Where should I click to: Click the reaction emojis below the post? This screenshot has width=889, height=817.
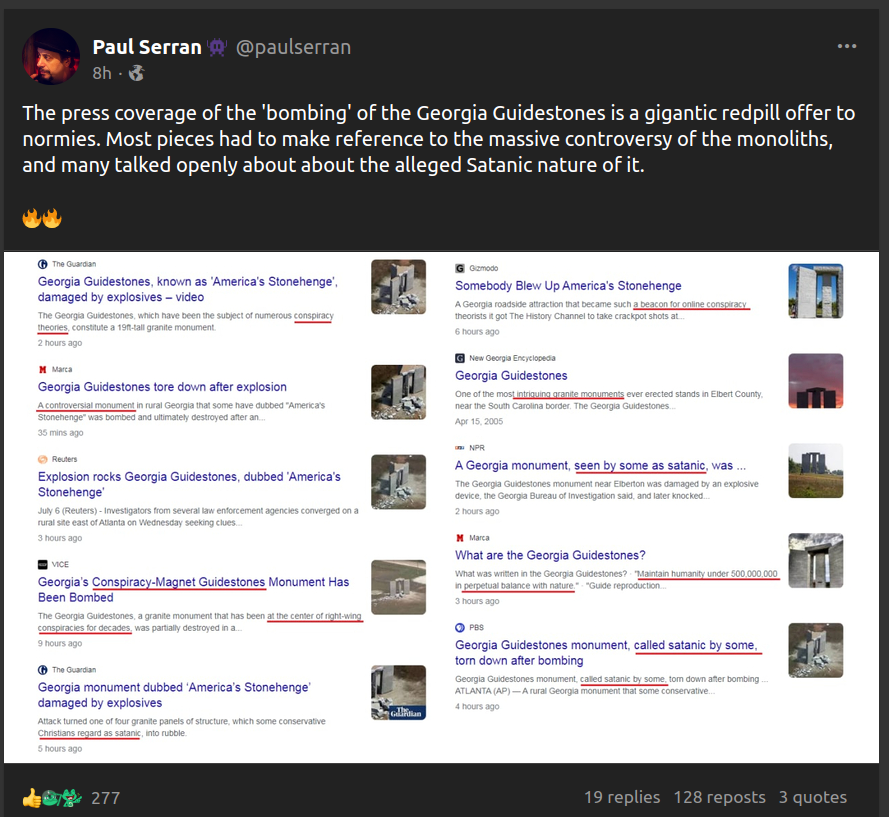coord(52,797)
